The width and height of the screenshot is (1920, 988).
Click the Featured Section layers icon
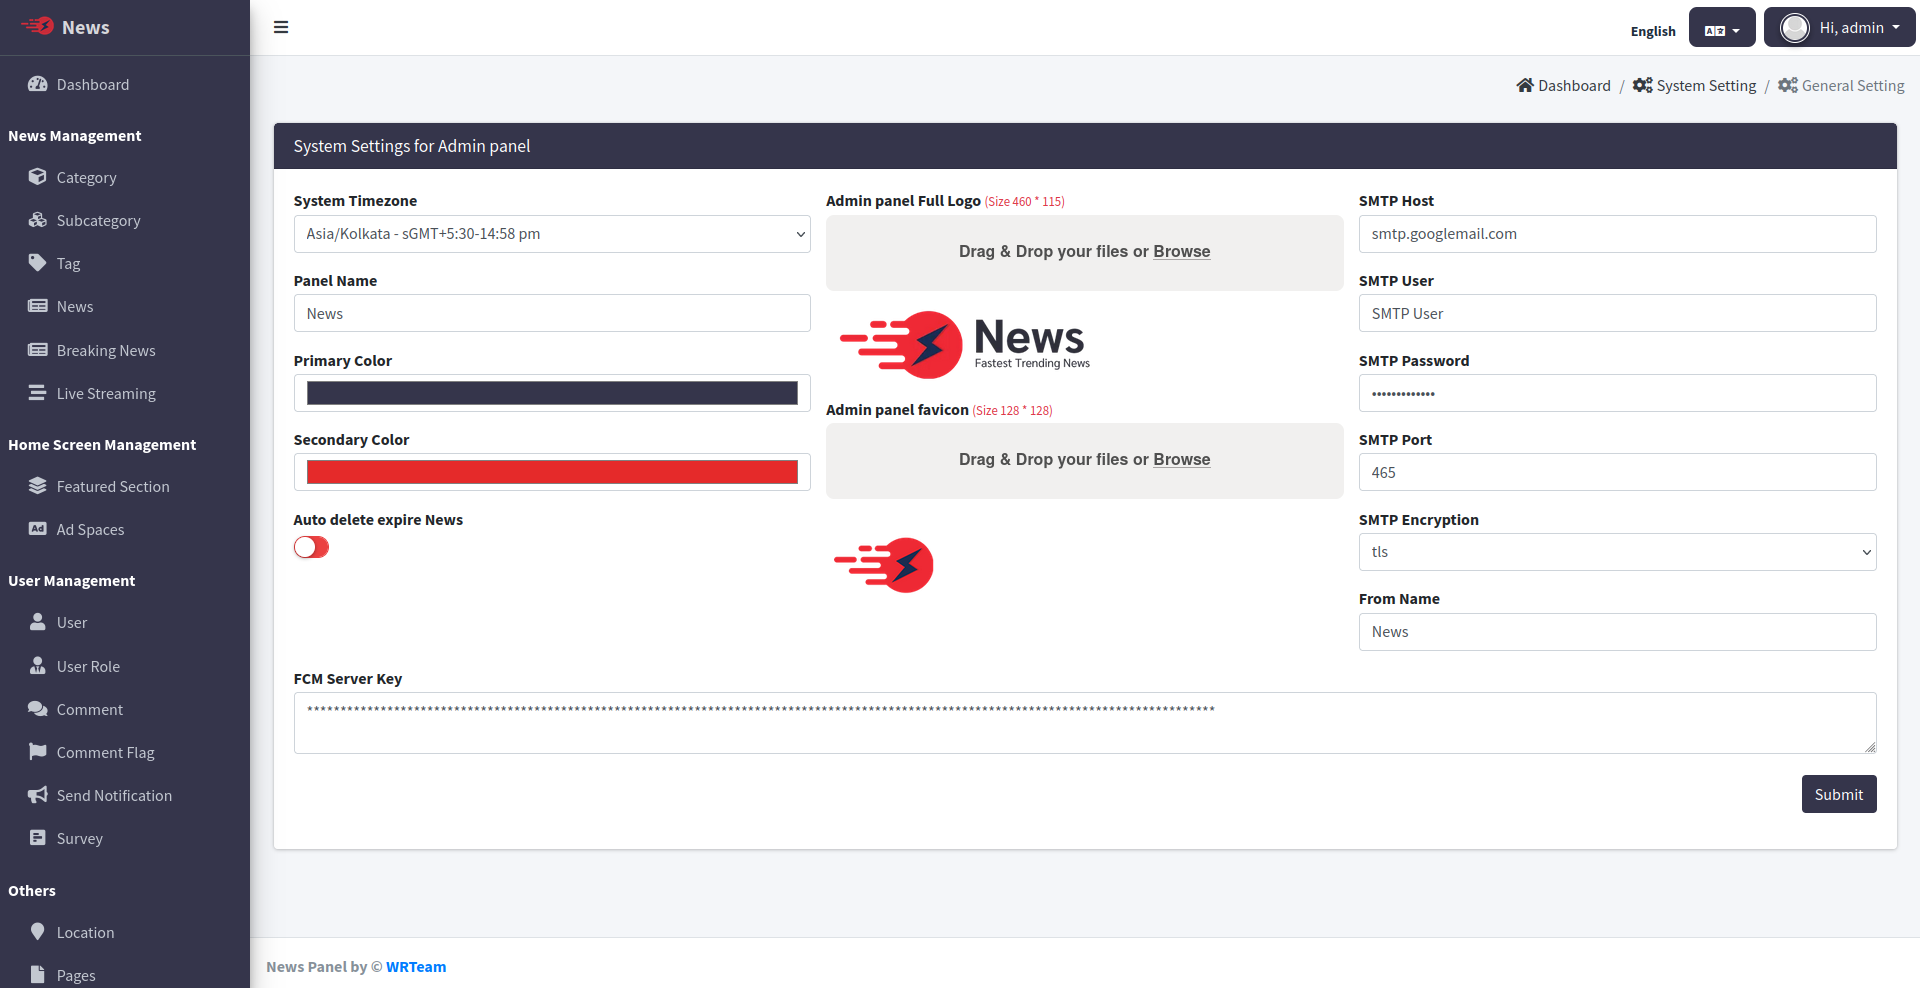[x=38, y=486]
